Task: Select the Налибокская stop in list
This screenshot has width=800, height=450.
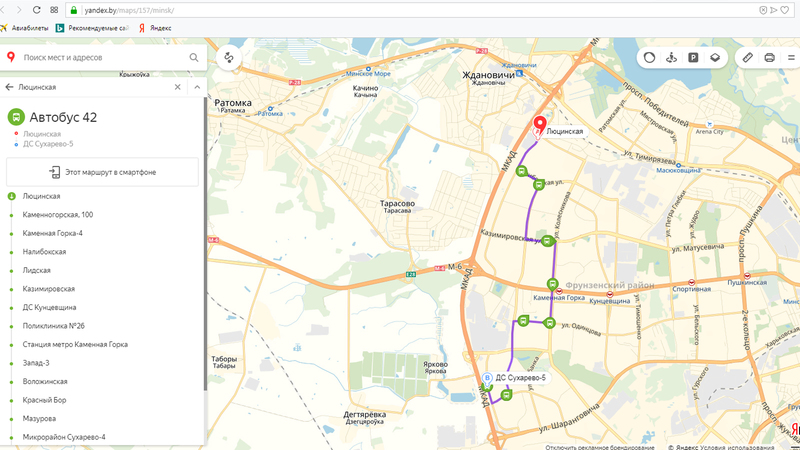Action: coord(43,252)
